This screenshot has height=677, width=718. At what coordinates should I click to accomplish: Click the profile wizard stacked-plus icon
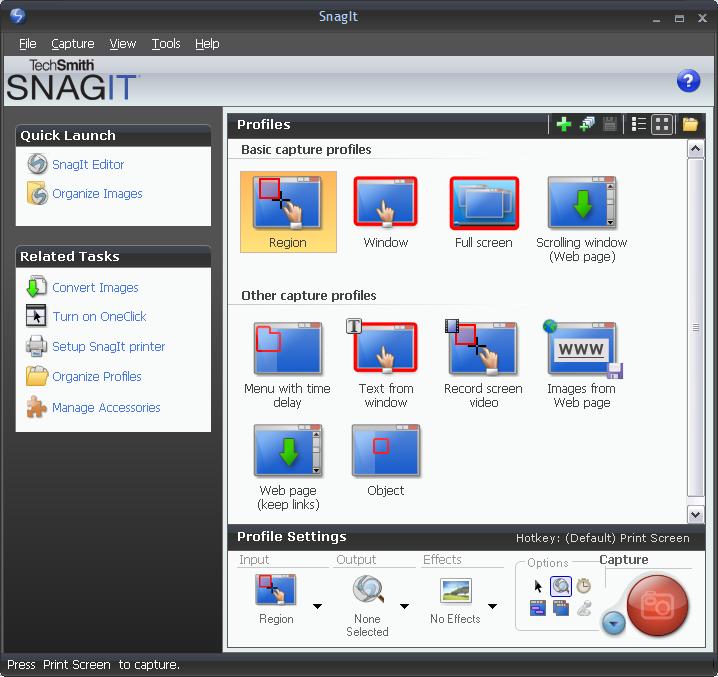[x=587, y=124]
